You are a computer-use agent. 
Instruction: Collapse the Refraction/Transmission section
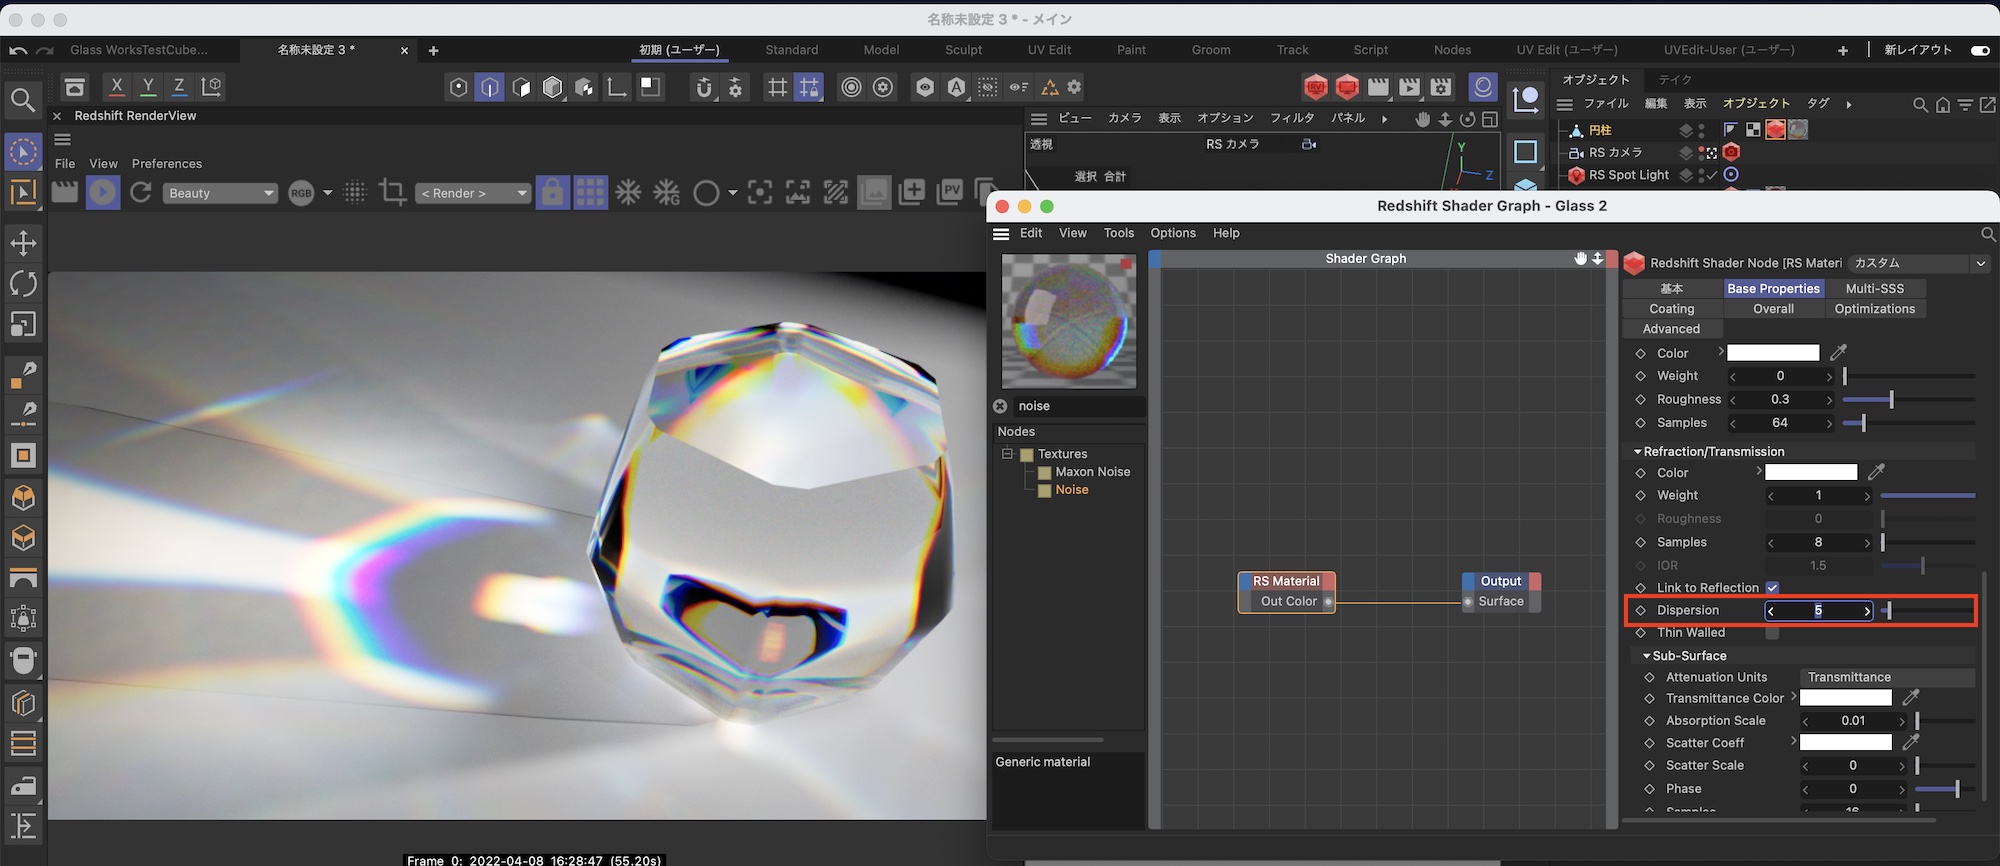(1637, 452)
